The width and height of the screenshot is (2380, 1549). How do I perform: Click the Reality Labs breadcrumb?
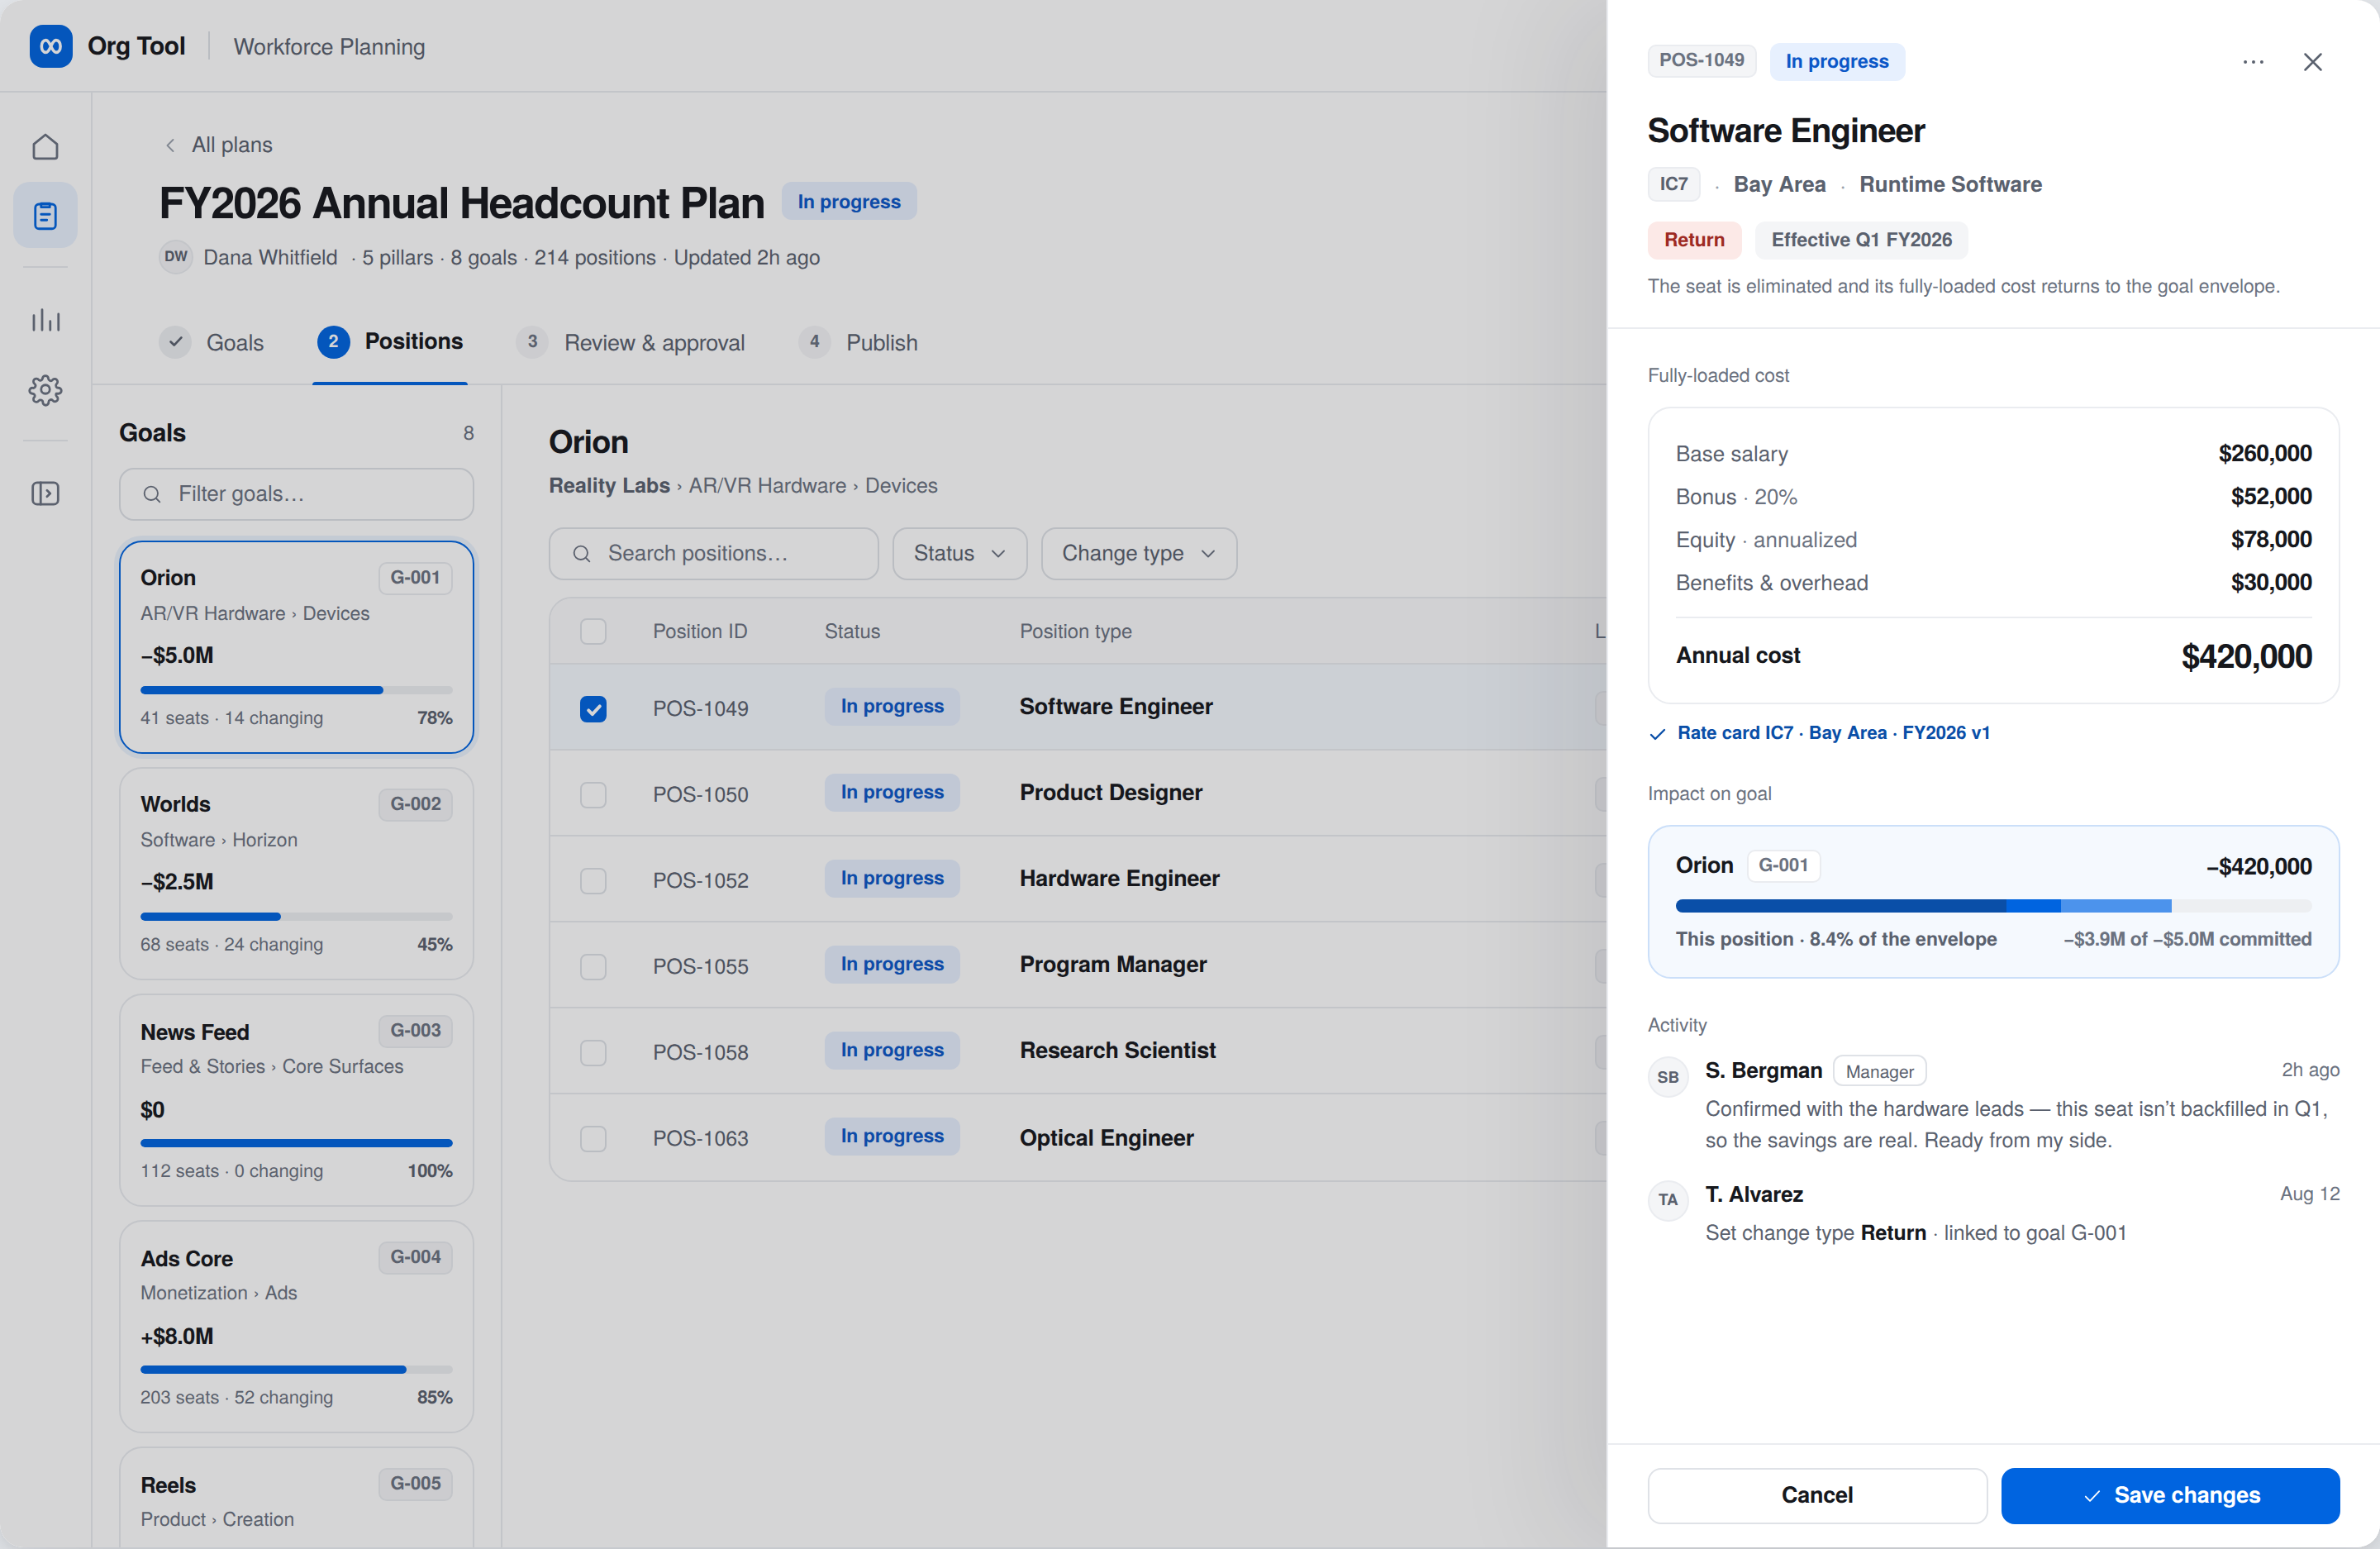(x=609, y=485)
